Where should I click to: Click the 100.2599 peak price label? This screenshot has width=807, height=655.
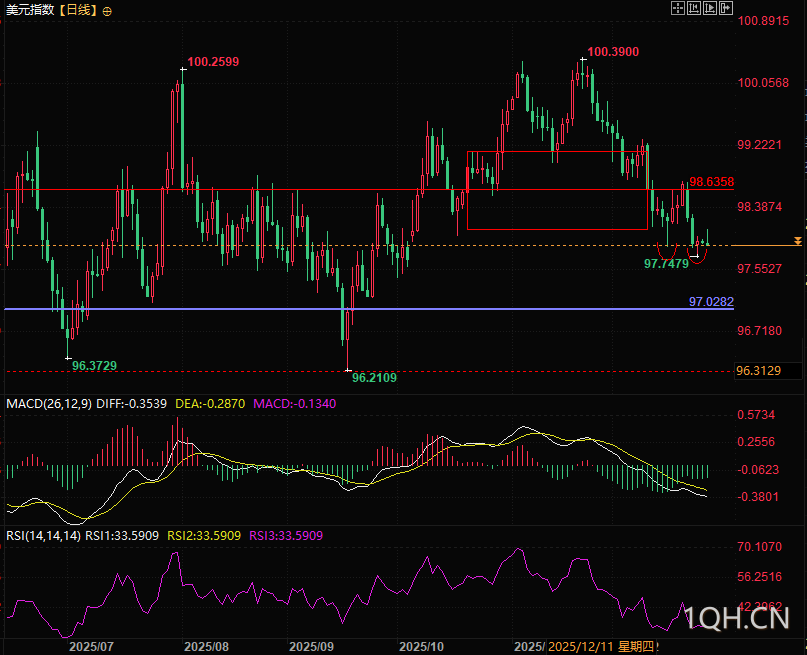click(x=213, y=62)
